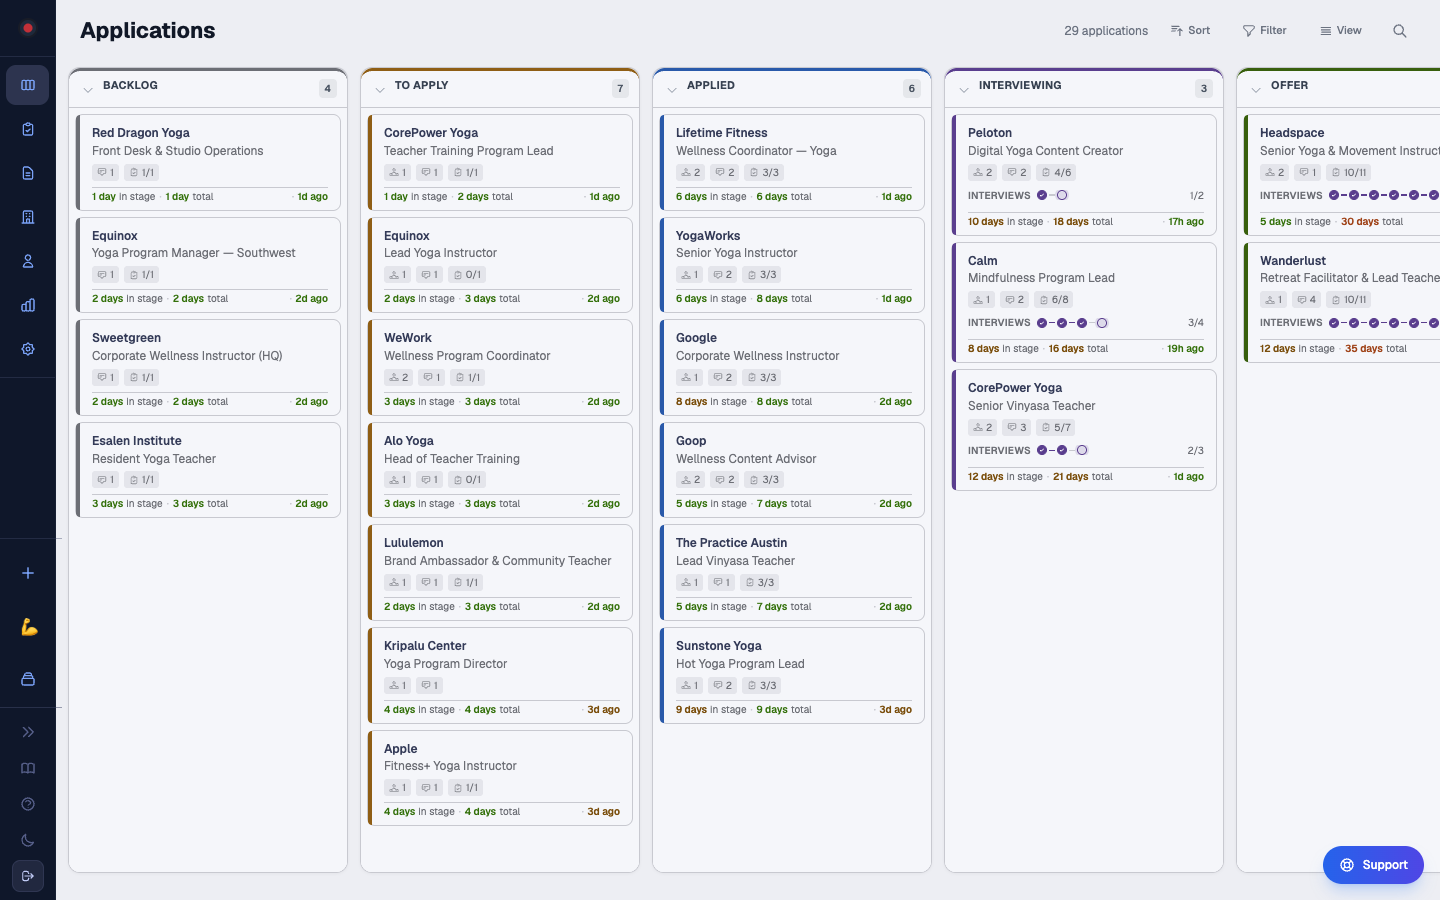Collapse the Offer column chevron

pos(1256,90)
